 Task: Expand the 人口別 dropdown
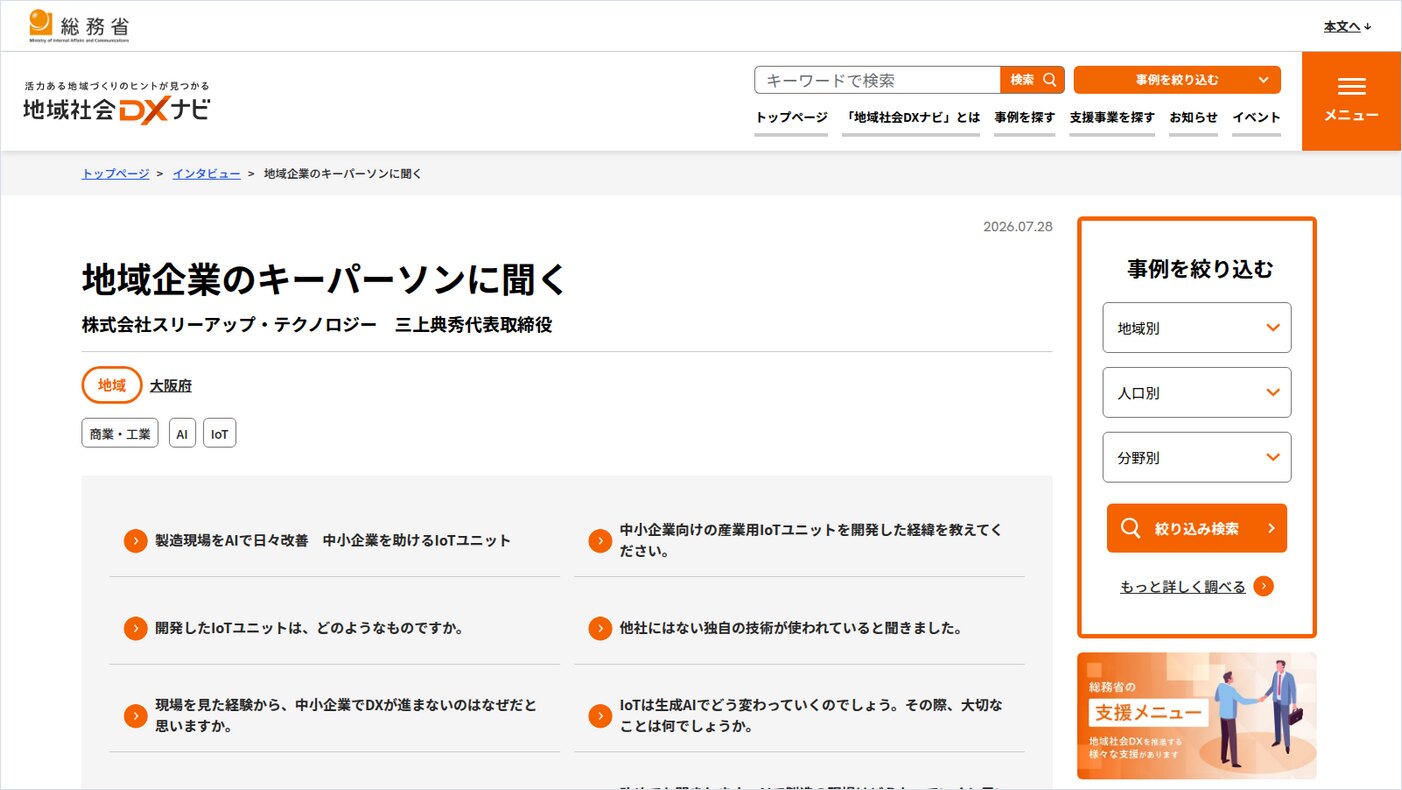tap(1197, 393)
